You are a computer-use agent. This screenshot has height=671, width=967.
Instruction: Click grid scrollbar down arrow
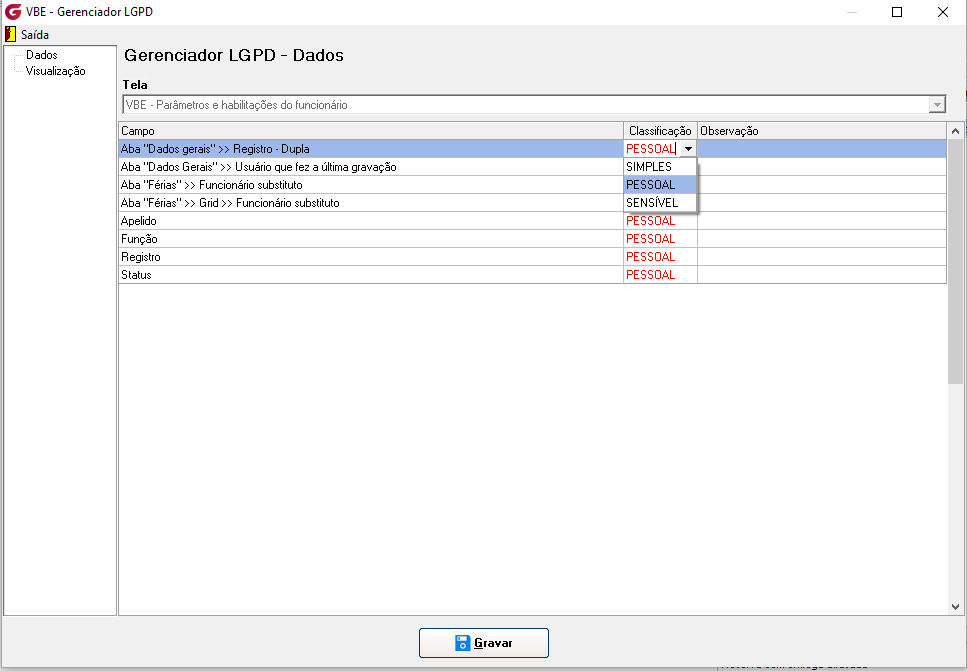955,607
